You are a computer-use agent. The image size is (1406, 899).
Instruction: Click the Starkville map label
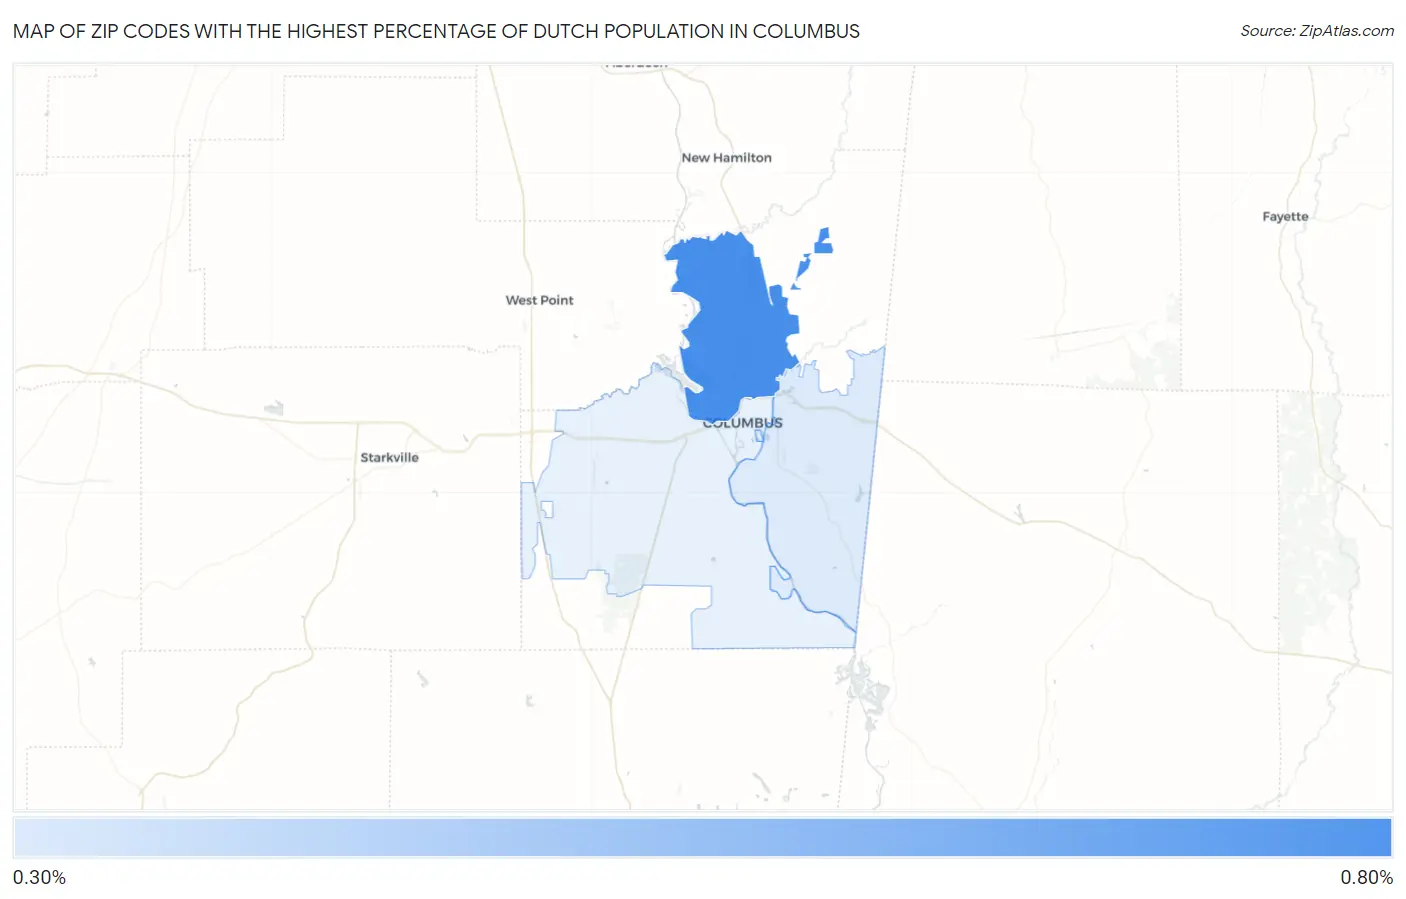tap(389, 457)
